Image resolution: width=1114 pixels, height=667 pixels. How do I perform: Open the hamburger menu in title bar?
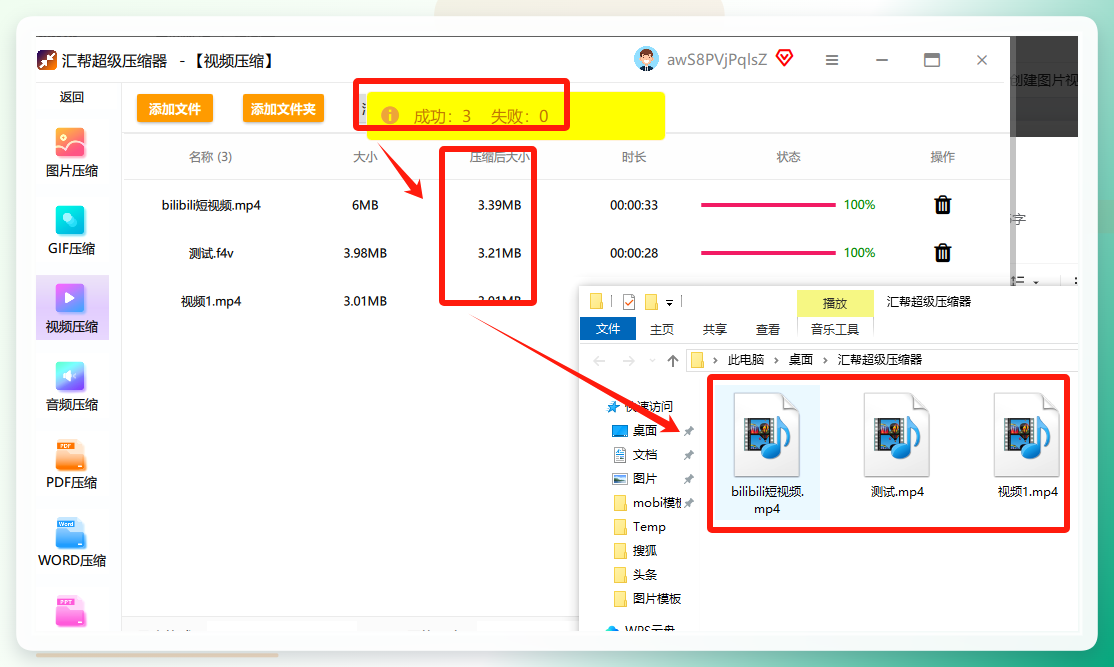(832, 60)
